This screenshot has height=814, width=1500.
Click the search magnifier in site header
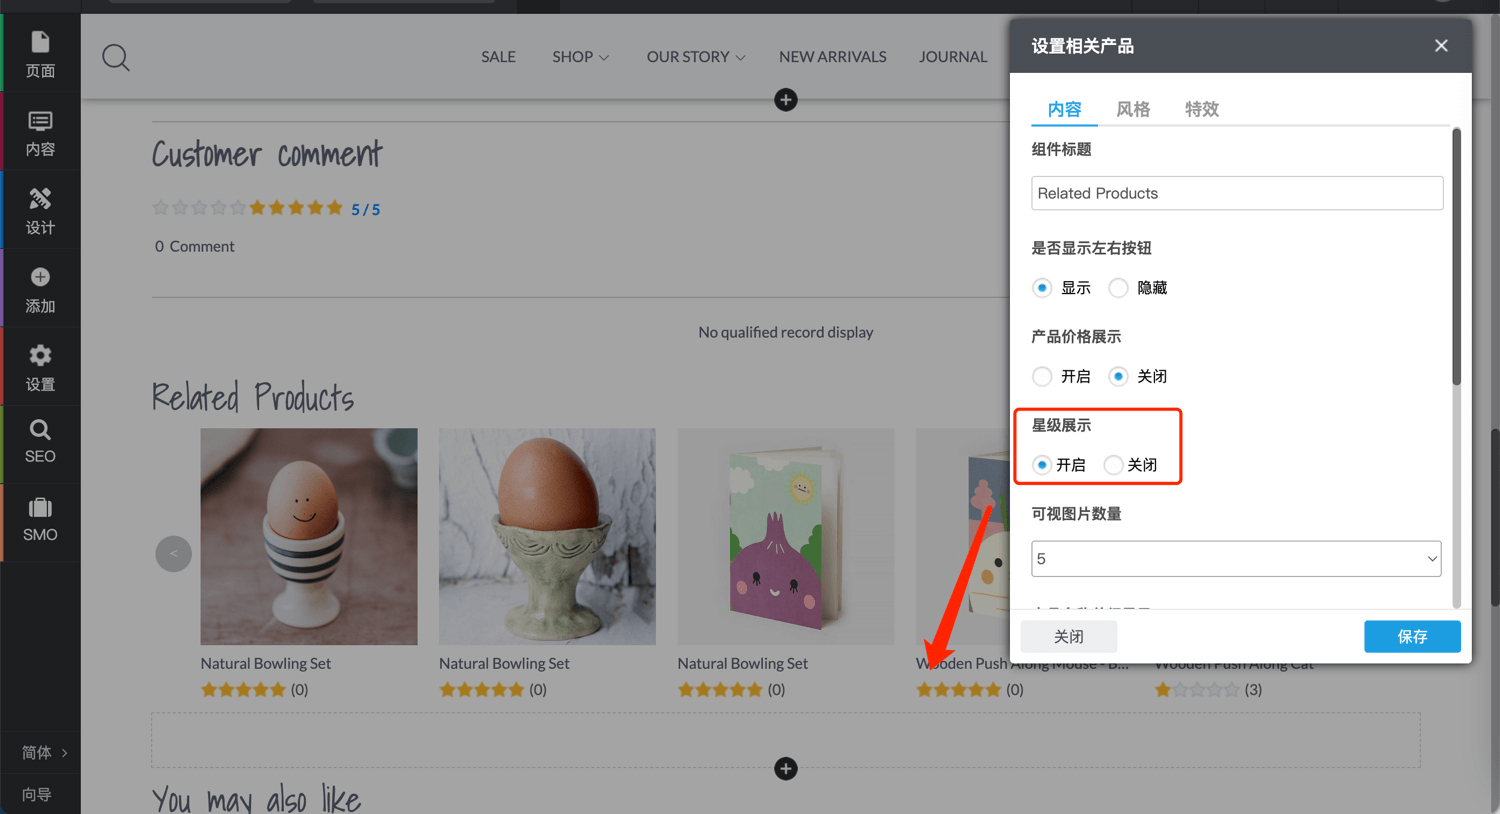coord(116,57)
